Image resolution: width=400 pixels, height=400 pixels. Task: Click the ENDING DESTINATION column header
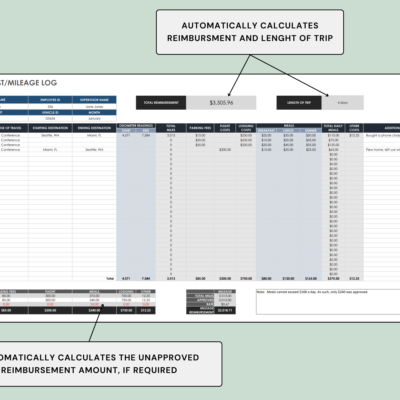pos(94,128)
